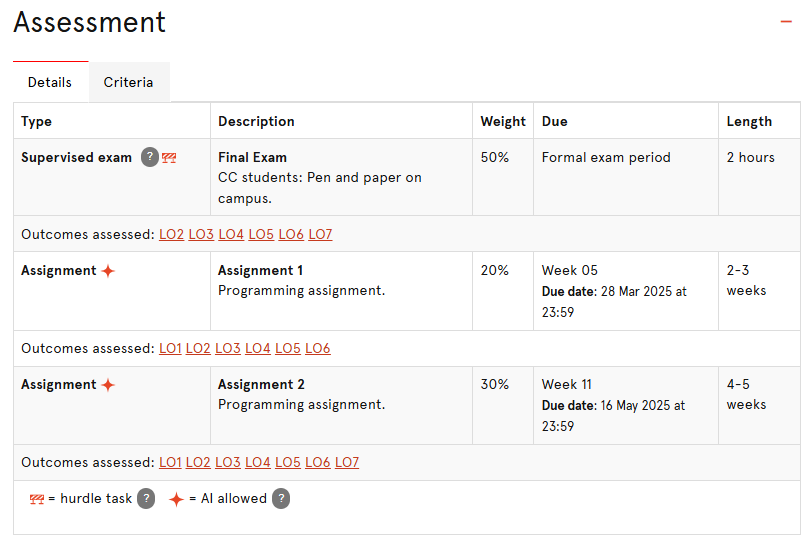The width and height of the screenshot is (811, 552).
Task: Click the AI allowed star on Assignment 2
Action: [x=108, y=385]
